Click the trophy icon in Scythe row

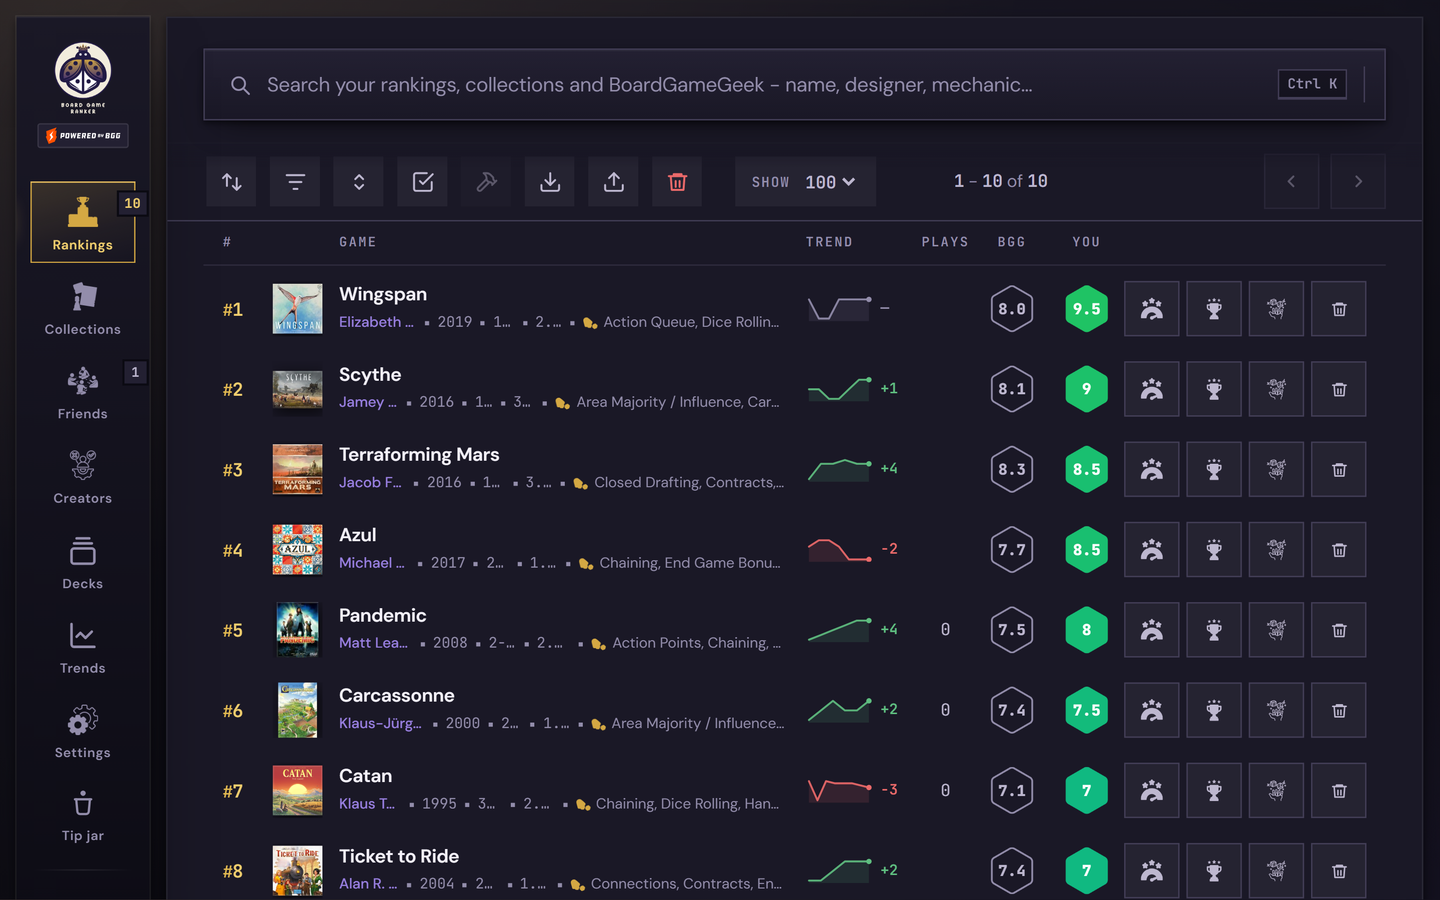point(1214,389)
